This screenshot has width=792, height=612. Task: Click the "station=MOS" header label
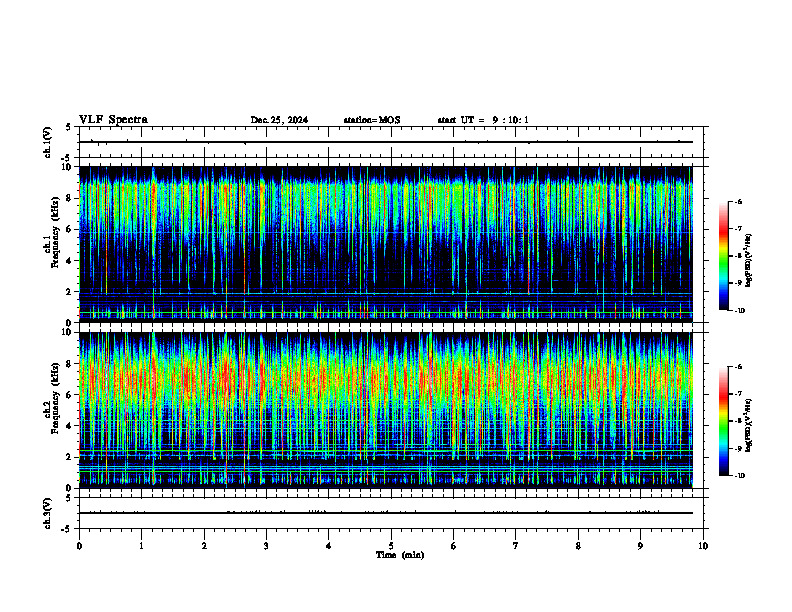(372, 120)
